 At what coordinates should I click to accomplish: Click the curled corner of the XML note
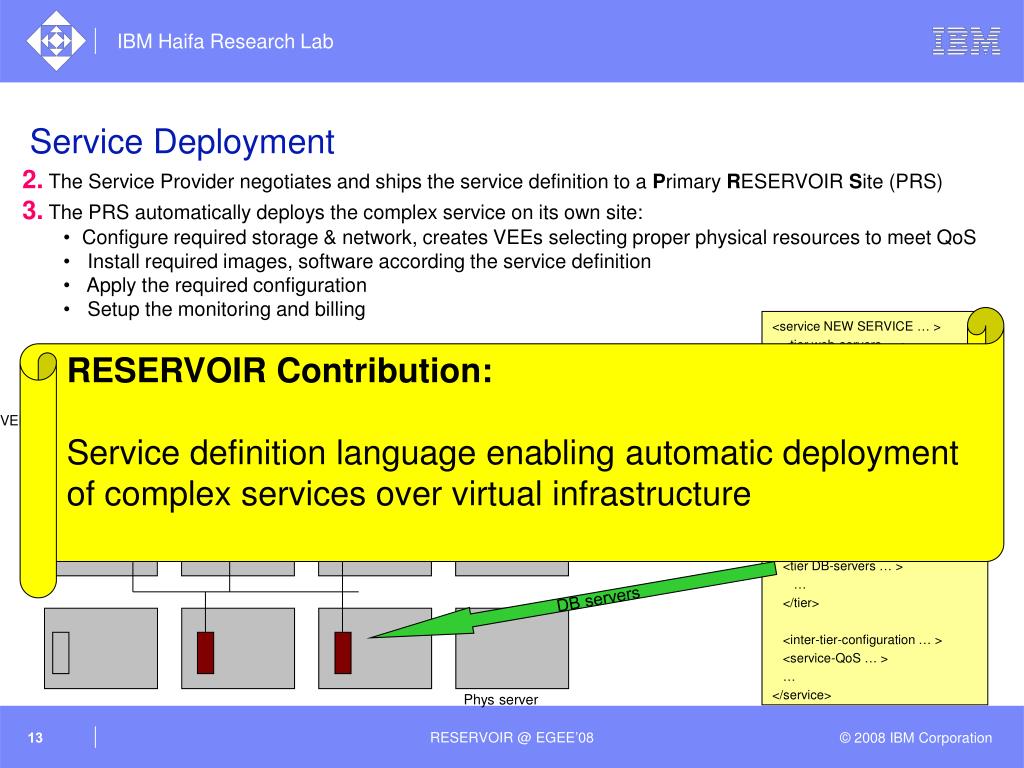coord(985,325)
